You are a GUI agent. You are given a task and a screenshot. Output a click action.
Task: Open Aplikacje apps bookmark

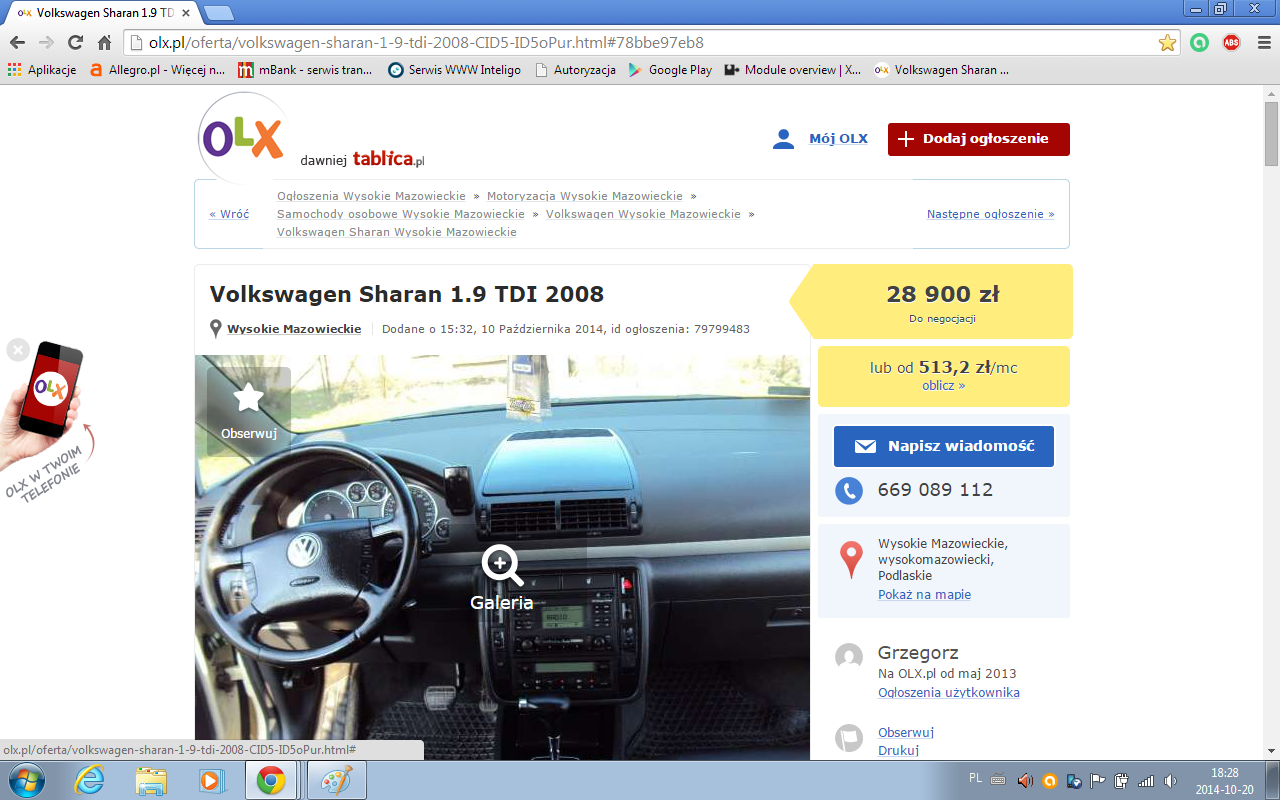[41, 70]
